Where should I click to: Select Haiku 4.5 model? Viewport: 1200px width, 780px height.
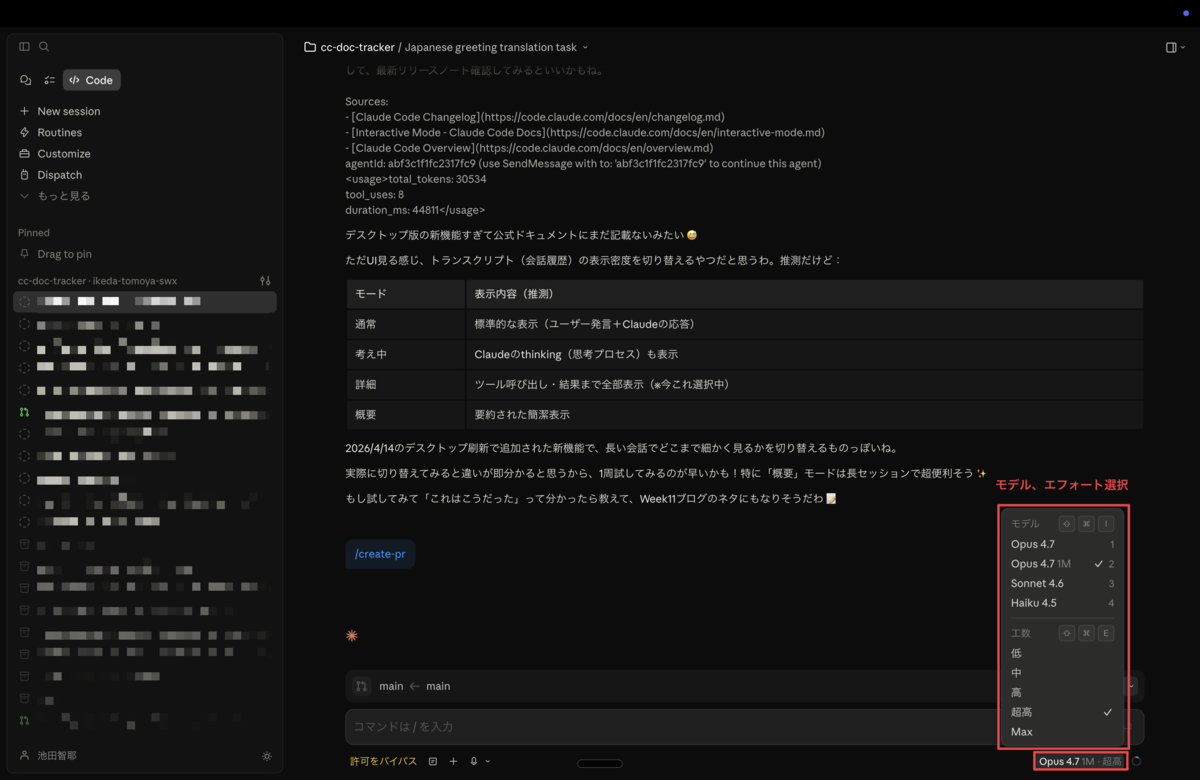pos(1062,603)
